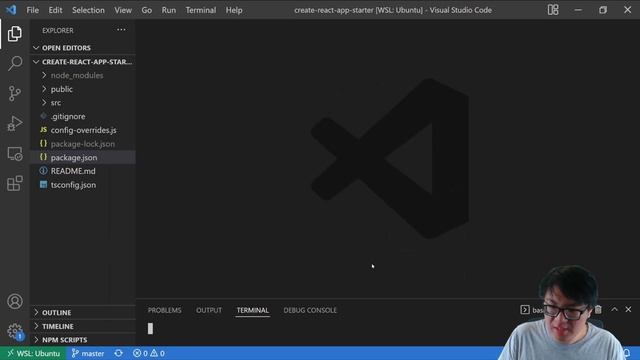
Task: Open Remote Explorer view
Action: (15, 153)
